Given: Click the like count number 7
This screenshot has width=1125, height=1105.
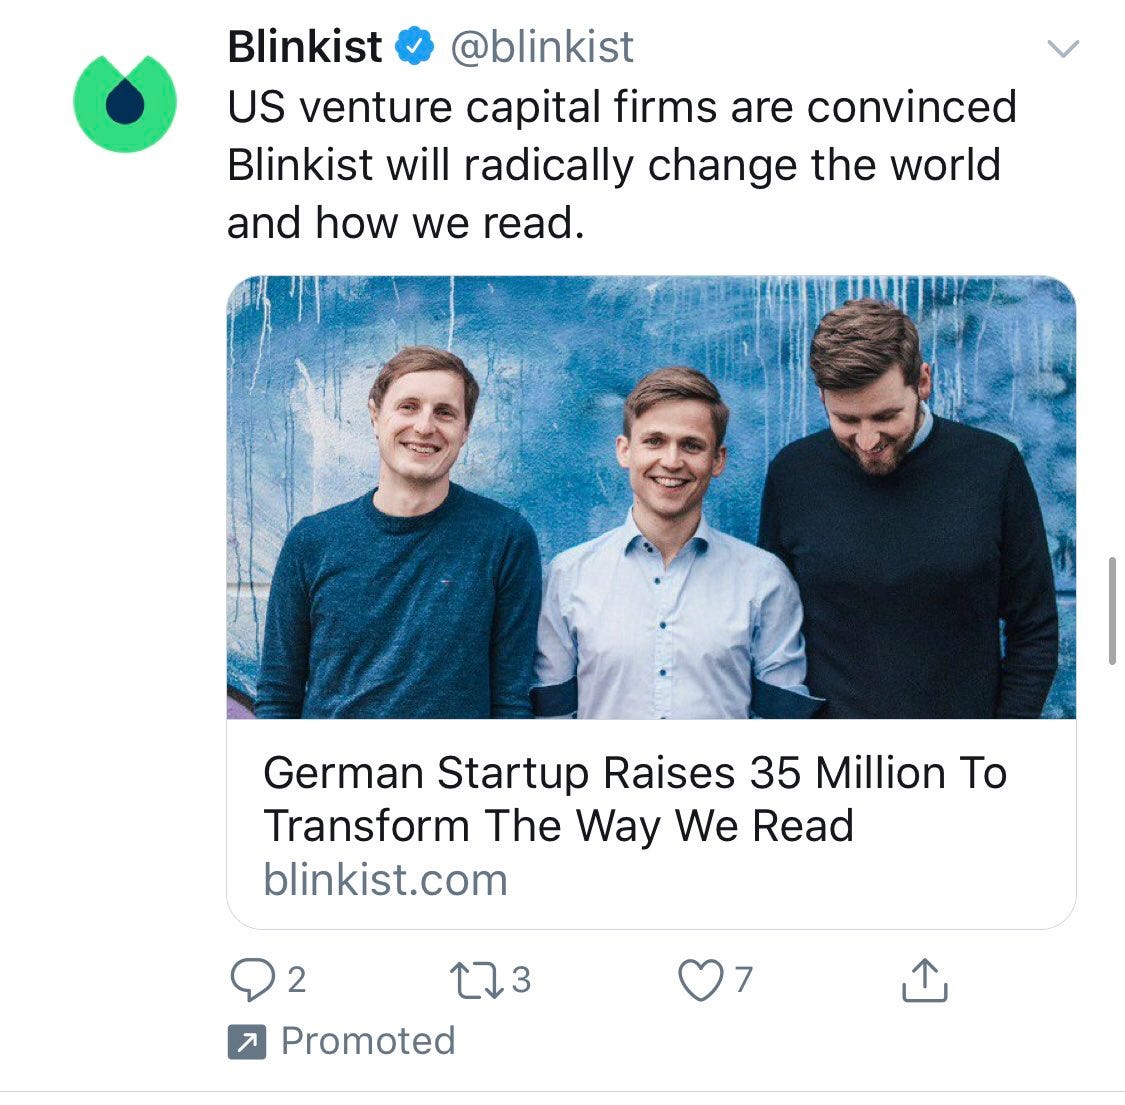Looking at the screenshot, I should [x=744, y=980].
